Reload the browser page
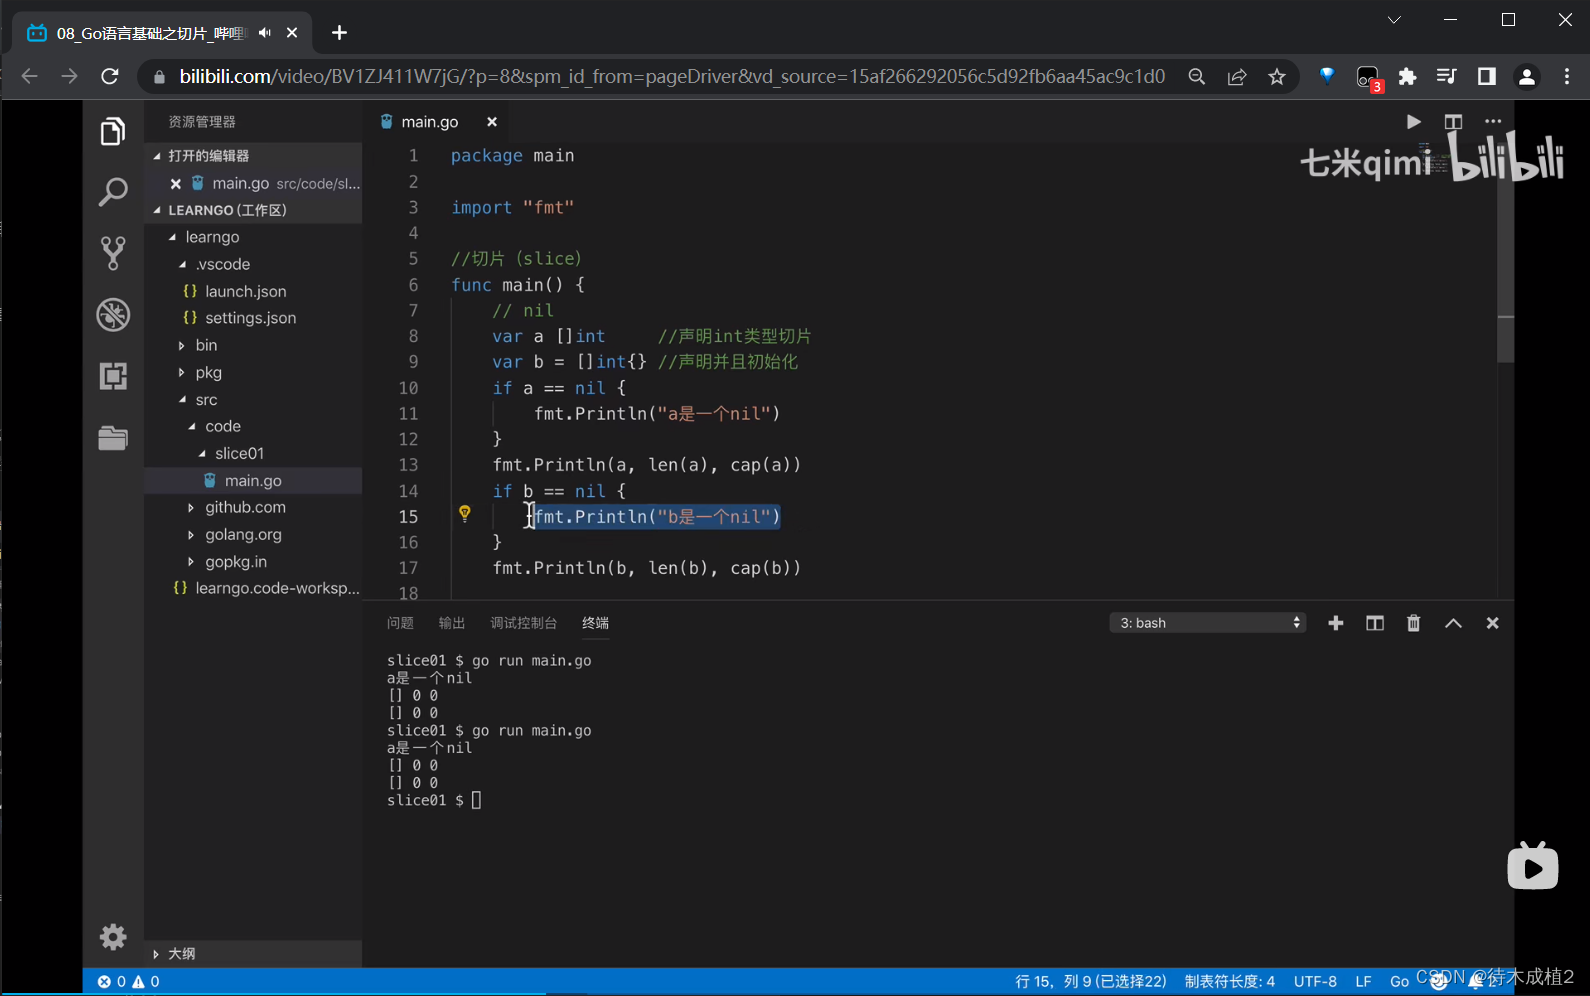The width and height of the screenshot is (1590, 996). tap(110, 77)
